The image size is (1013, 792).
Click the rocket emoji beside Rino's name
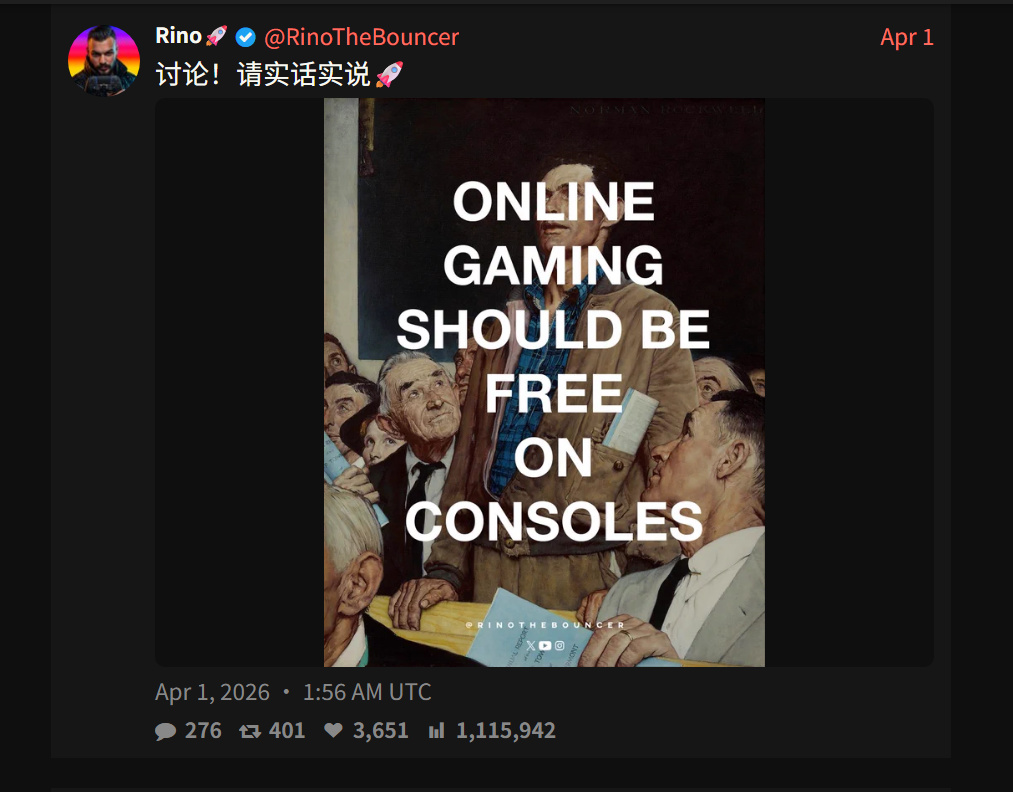click(x=216, y=36)
